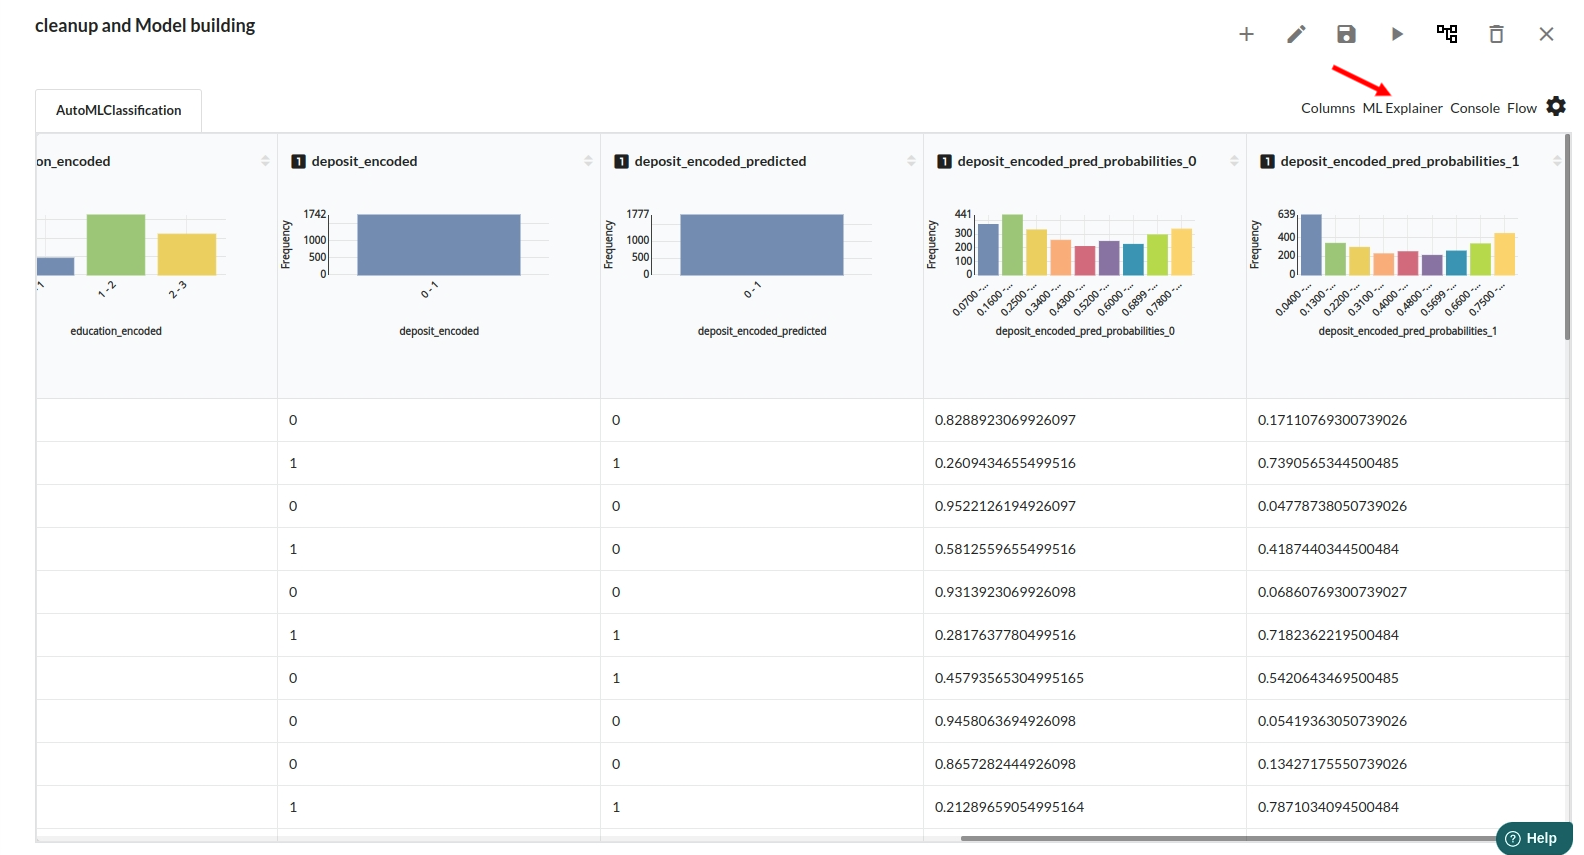The image size is (1584, 855).
Task: Open the Columns view
Action: 1328,108
